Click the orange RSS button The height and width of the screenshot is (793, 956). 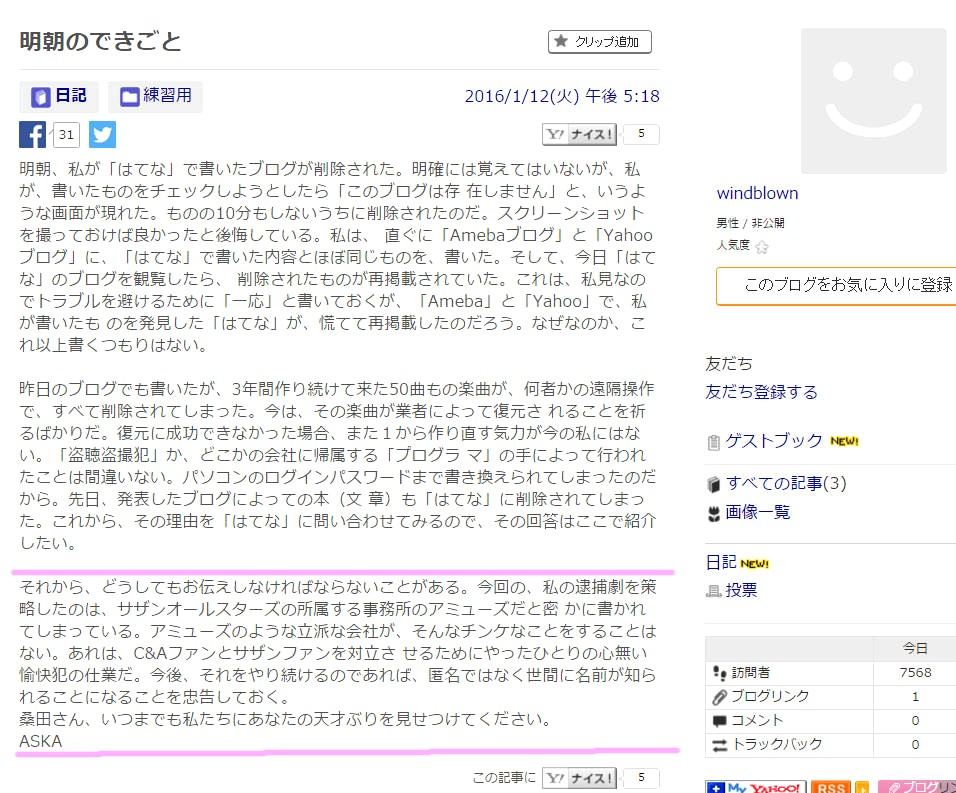pyautogui.click(x=831, y=787)
